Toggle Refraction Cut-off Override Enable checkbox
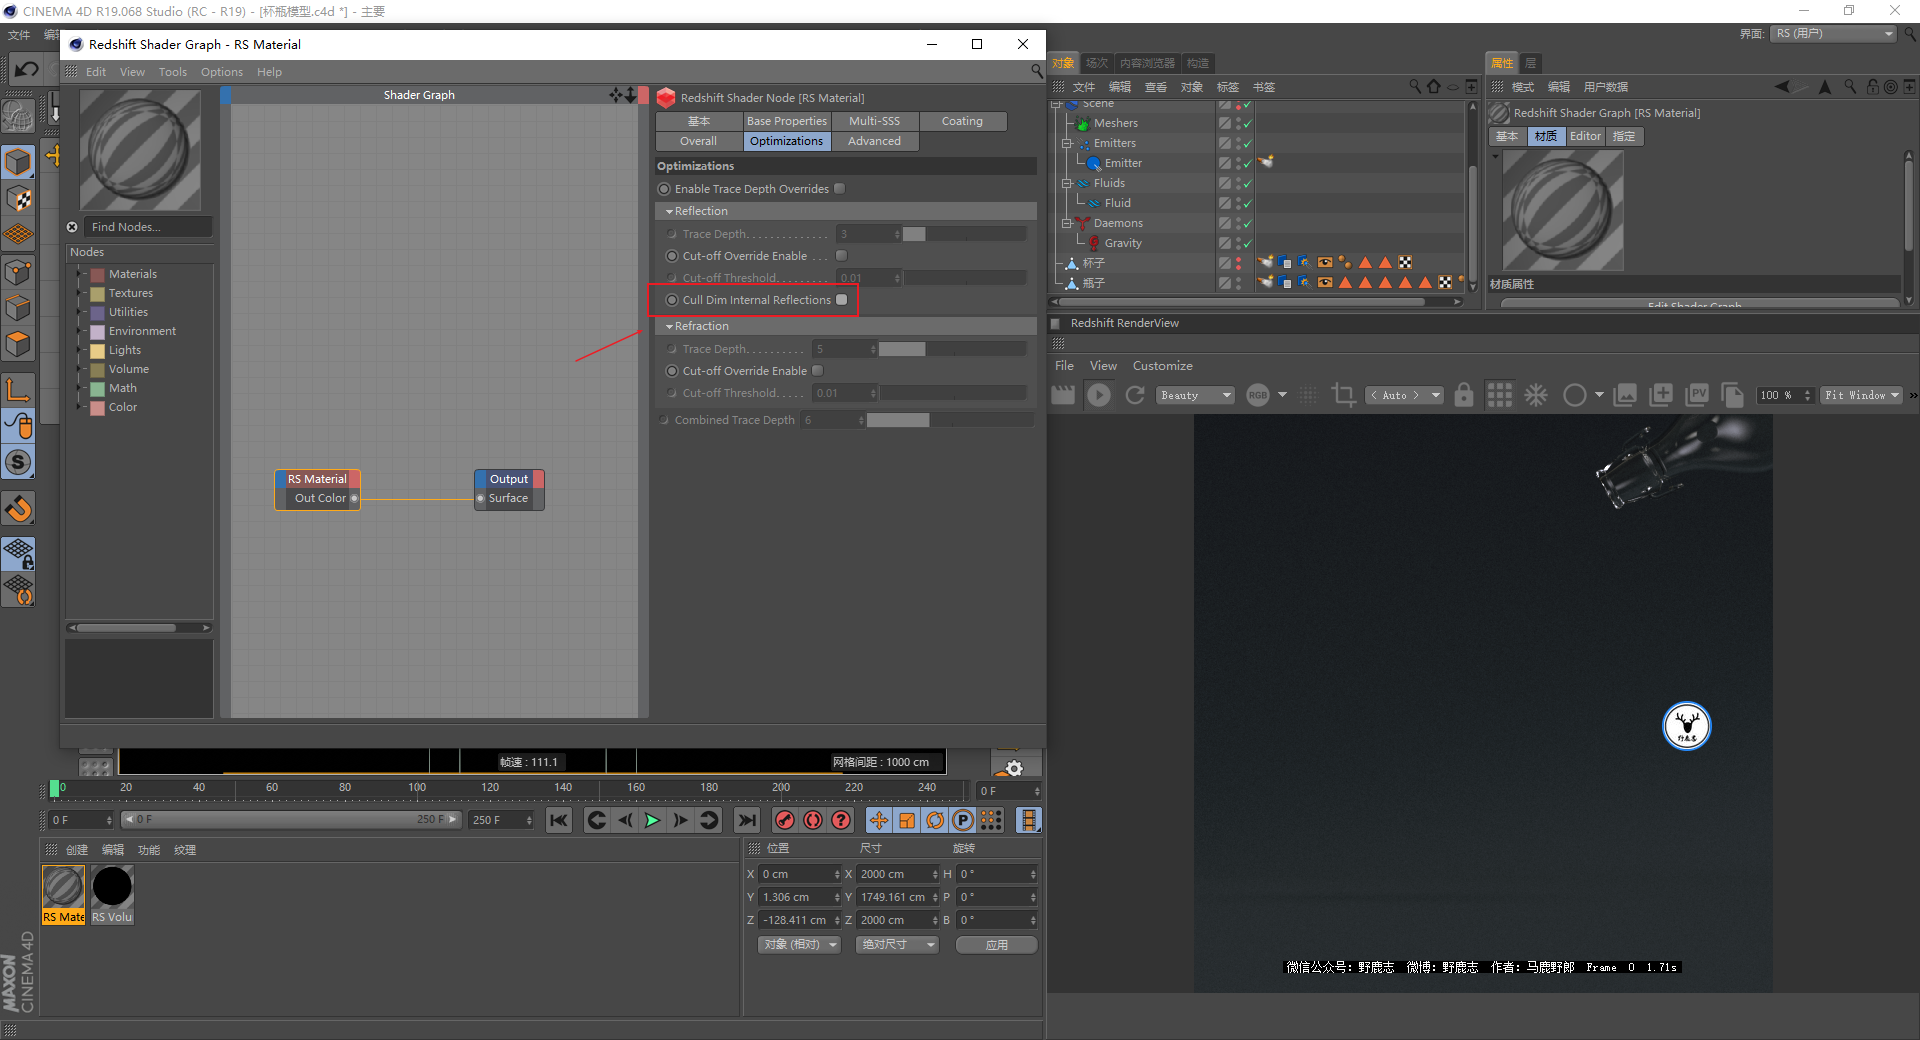1920x1040 pixels. tap(817, 371)
